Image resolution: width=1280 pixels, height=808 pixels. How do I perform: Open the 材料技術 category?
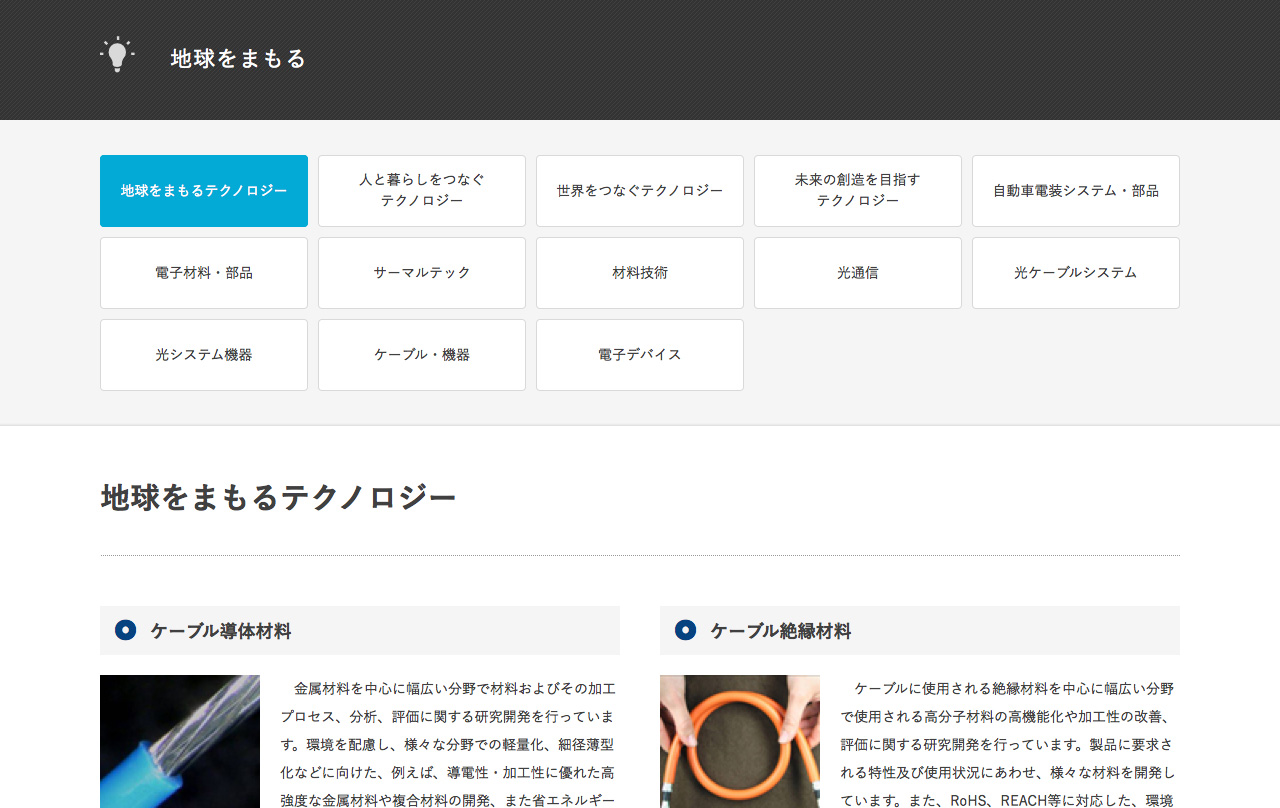640,273
